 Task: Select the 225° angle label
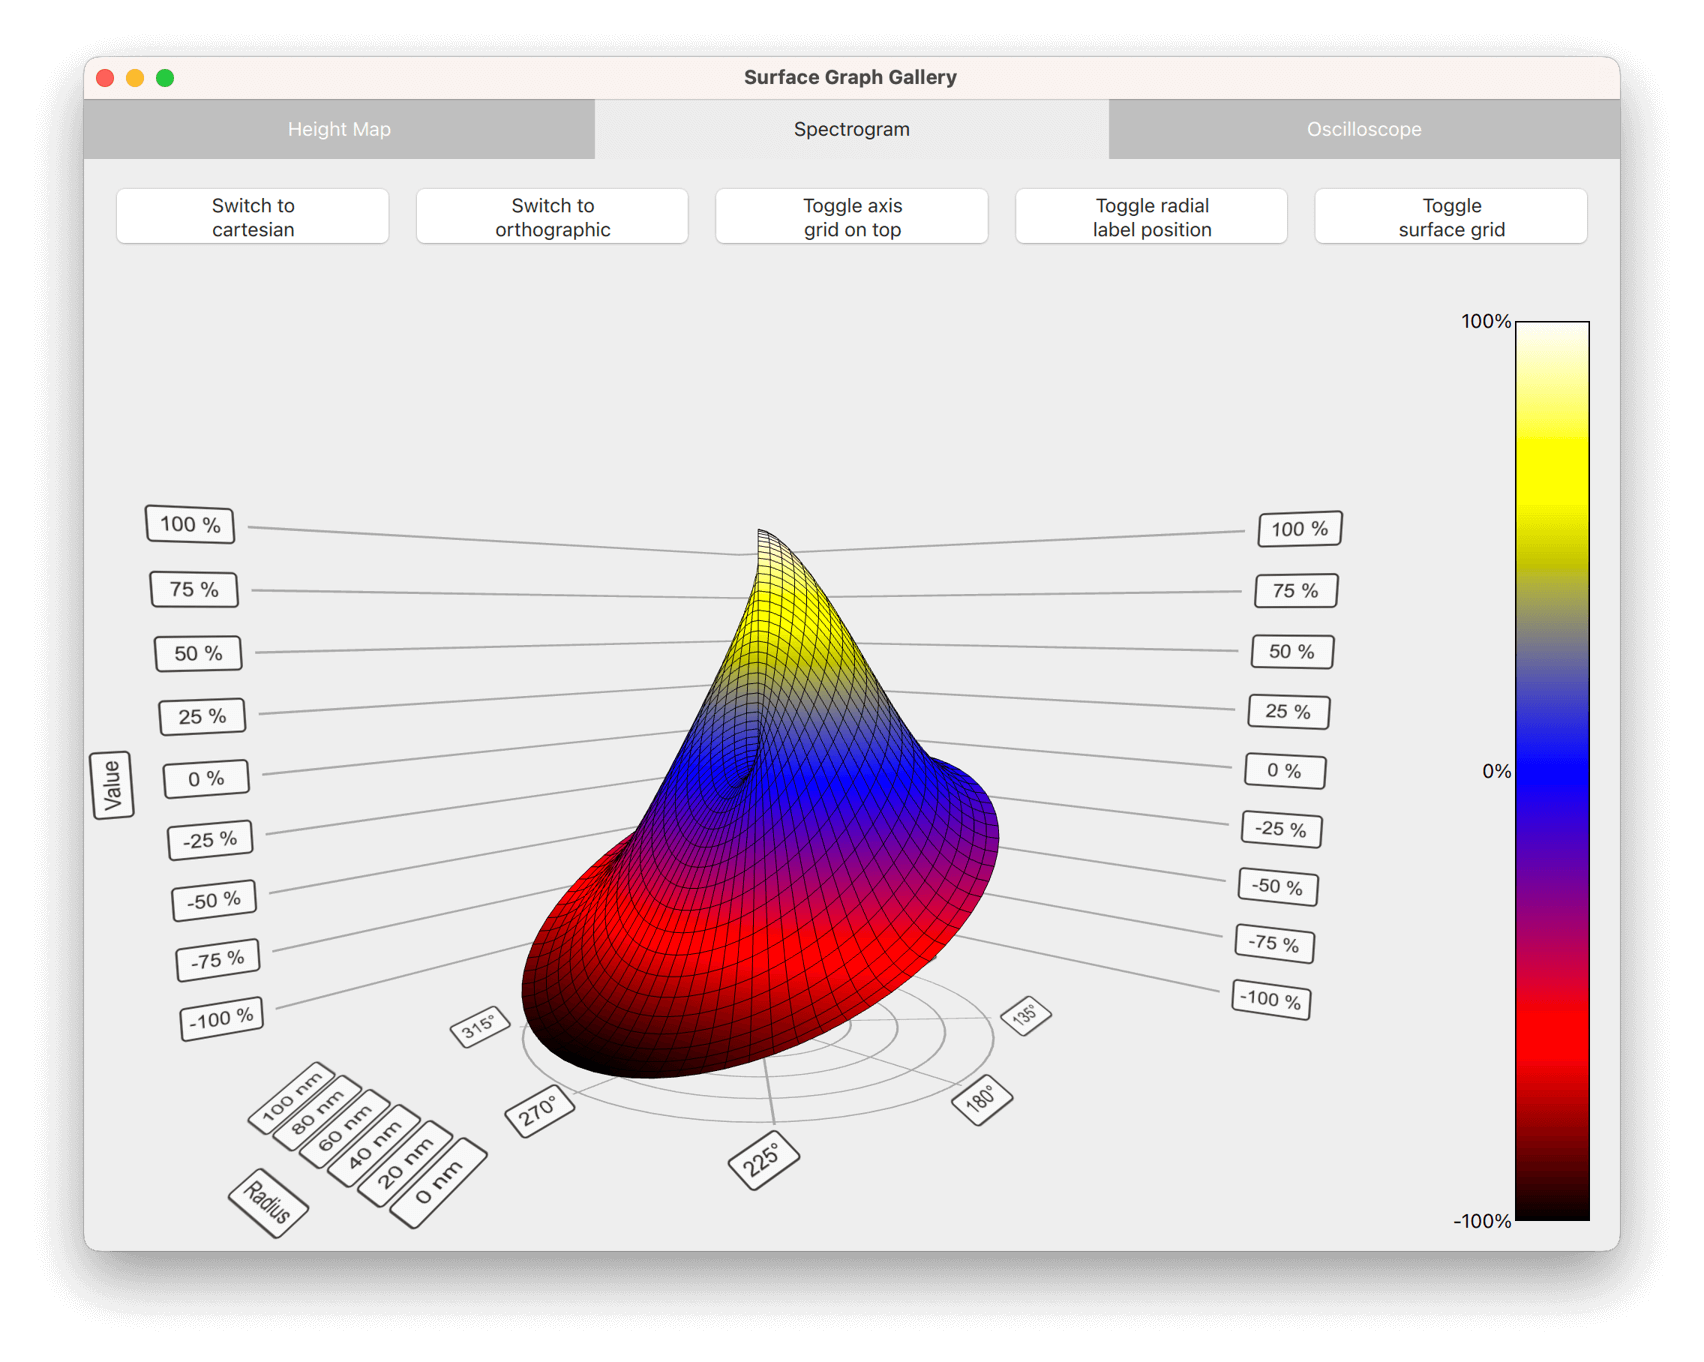763,1160
